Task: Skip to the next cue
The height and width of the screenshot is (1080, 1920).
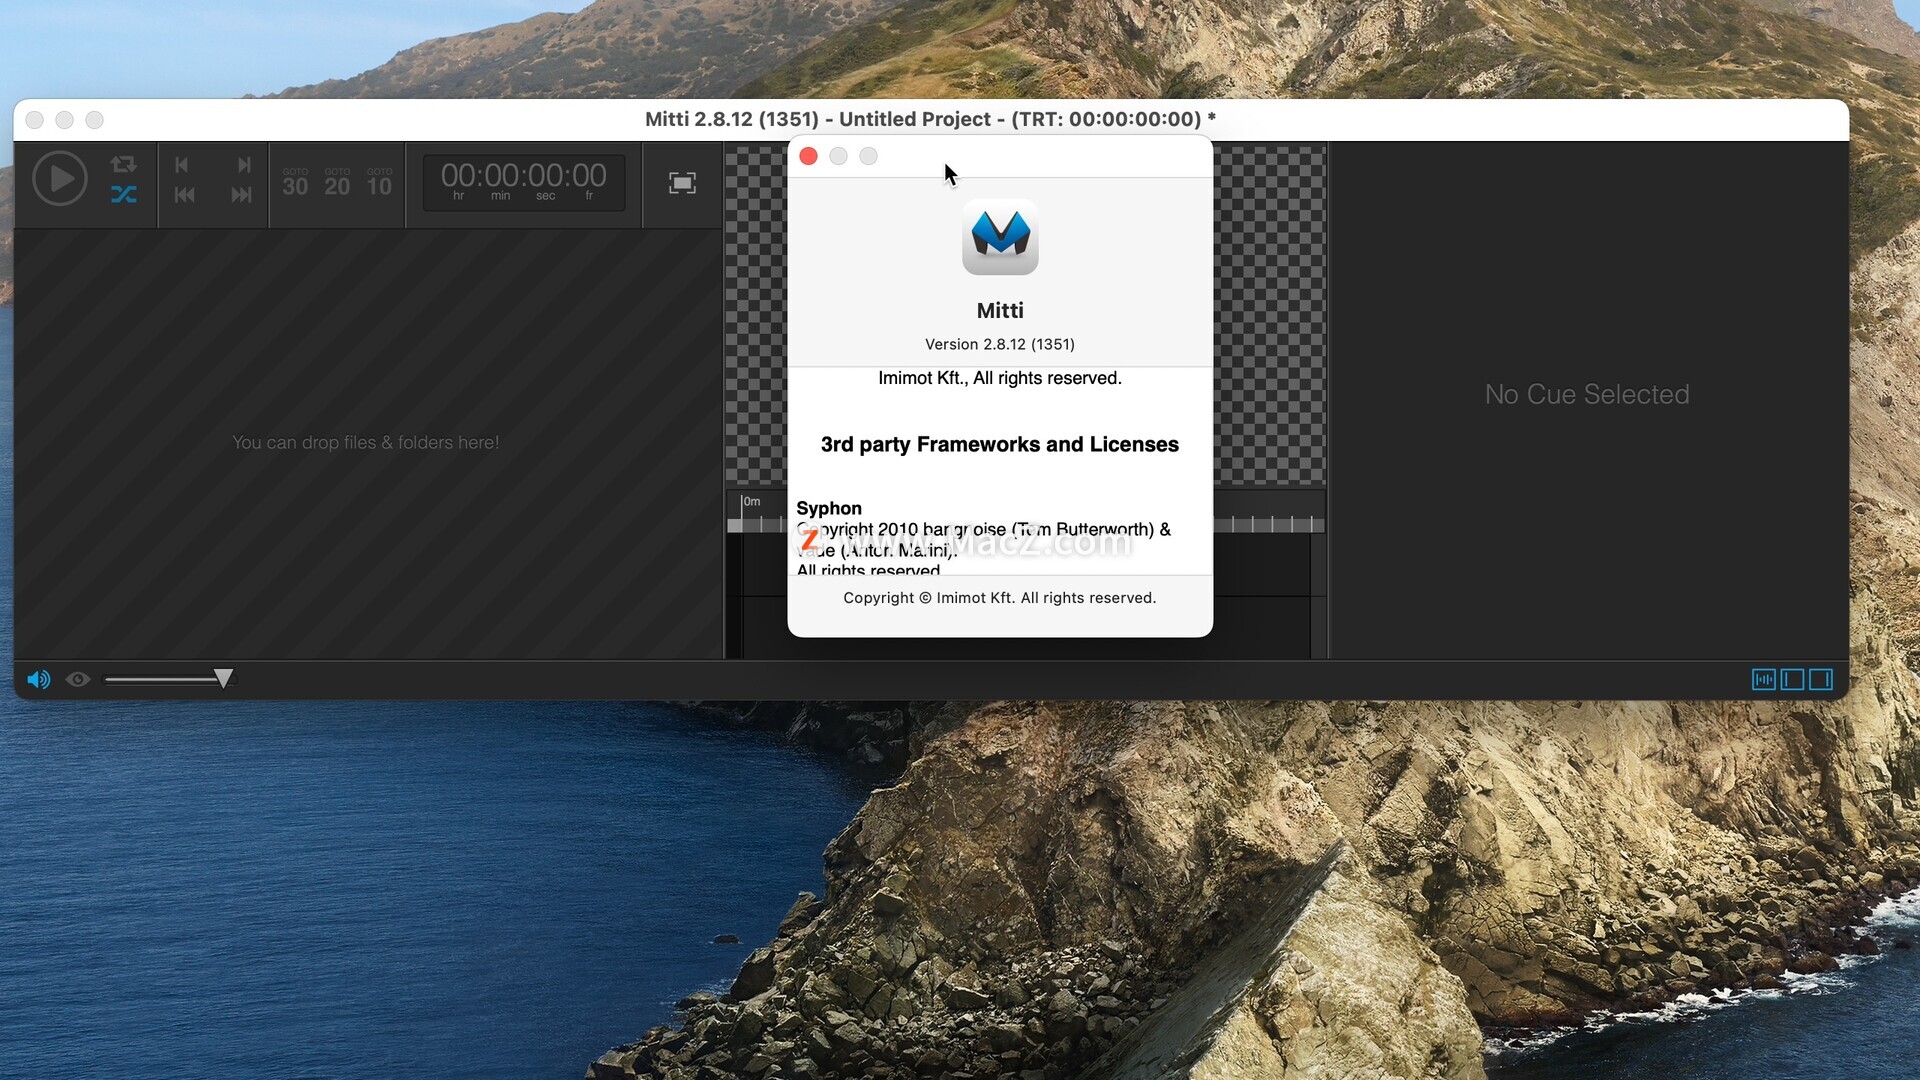Action: [x=242, y=195]
